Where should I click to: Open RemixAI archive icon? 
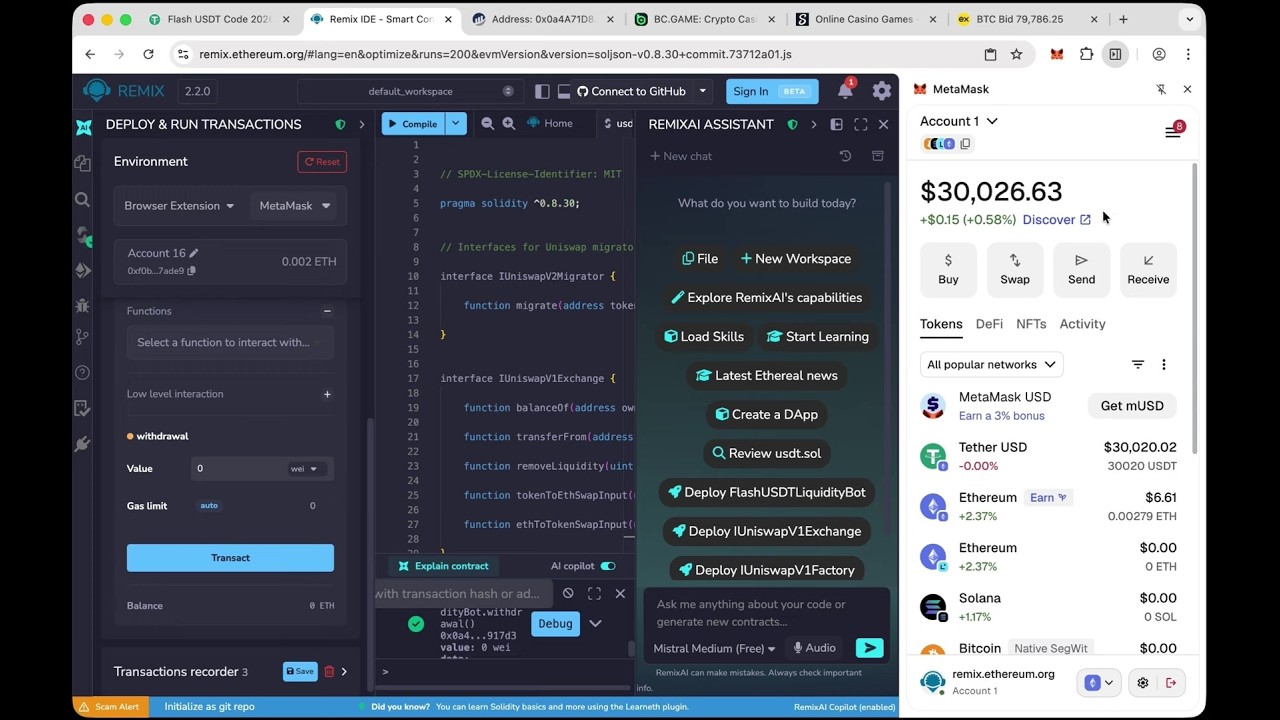coord(877,156)
